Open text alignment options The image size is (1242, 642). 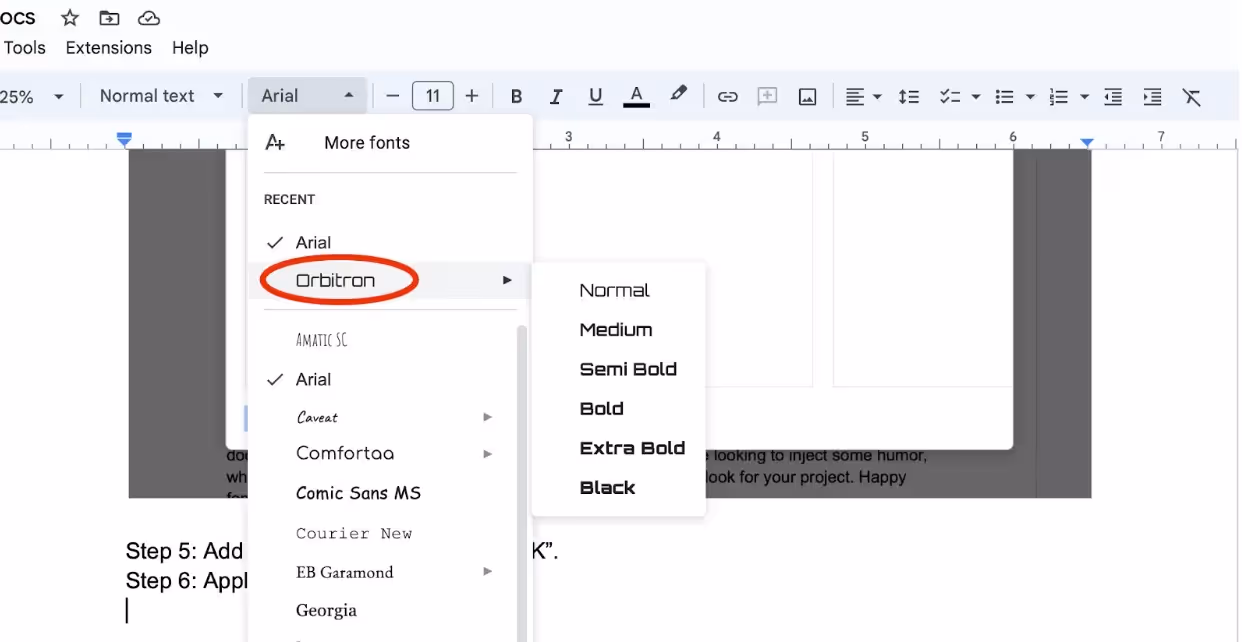click(x=863, y=96)
